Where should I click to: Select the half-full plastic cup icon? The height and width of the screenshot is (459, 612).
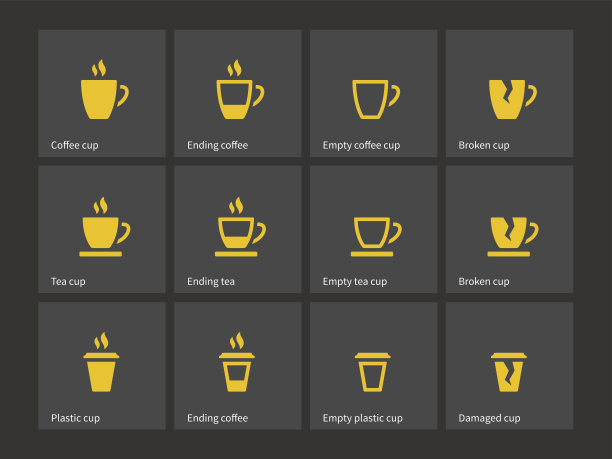click(x=237, y=362)
